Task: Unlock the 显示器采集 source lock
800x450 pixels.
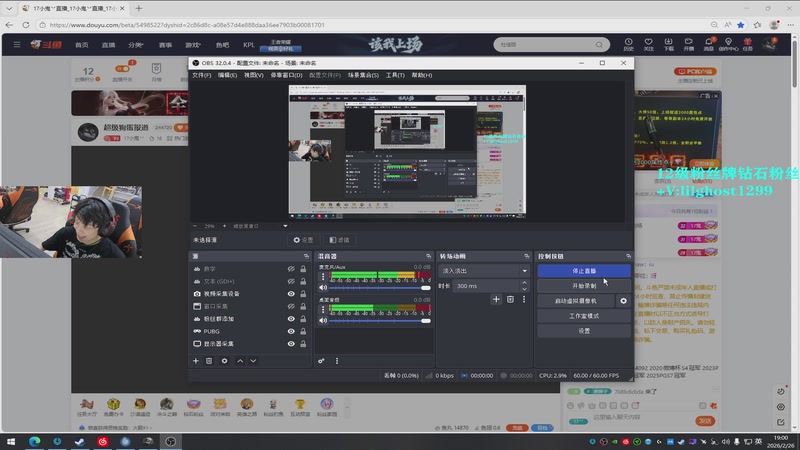Action: coord(303,344)
